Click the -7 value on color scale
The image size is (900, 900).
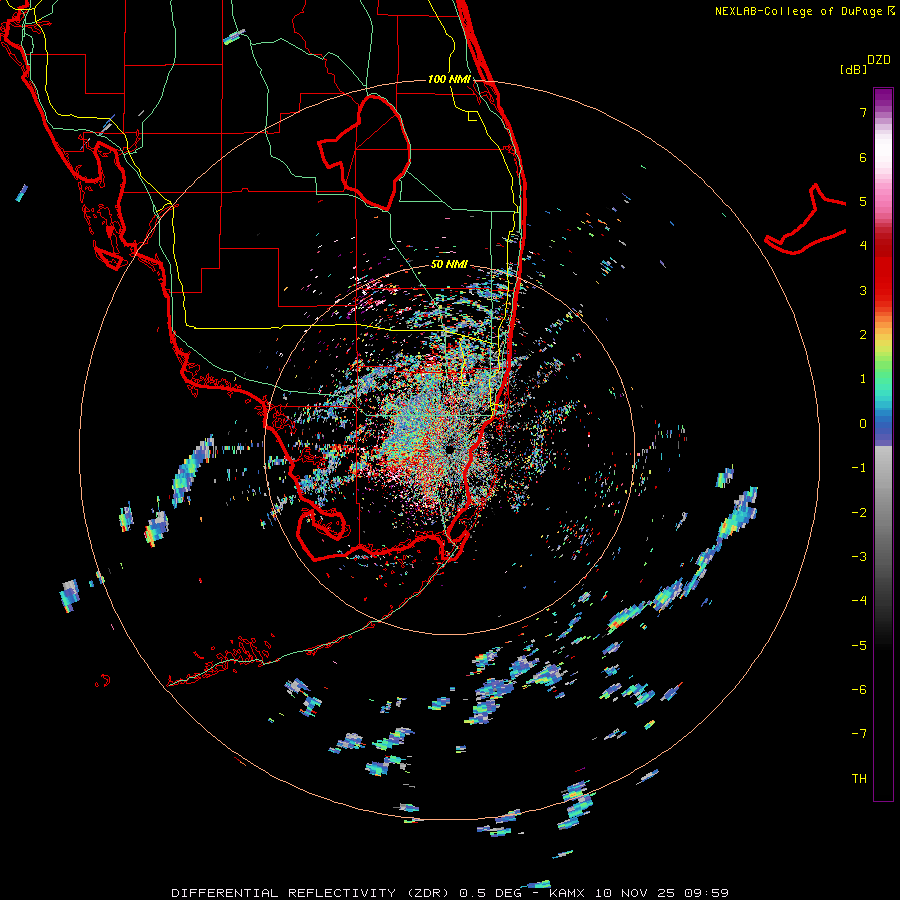[x=859, y=734]
